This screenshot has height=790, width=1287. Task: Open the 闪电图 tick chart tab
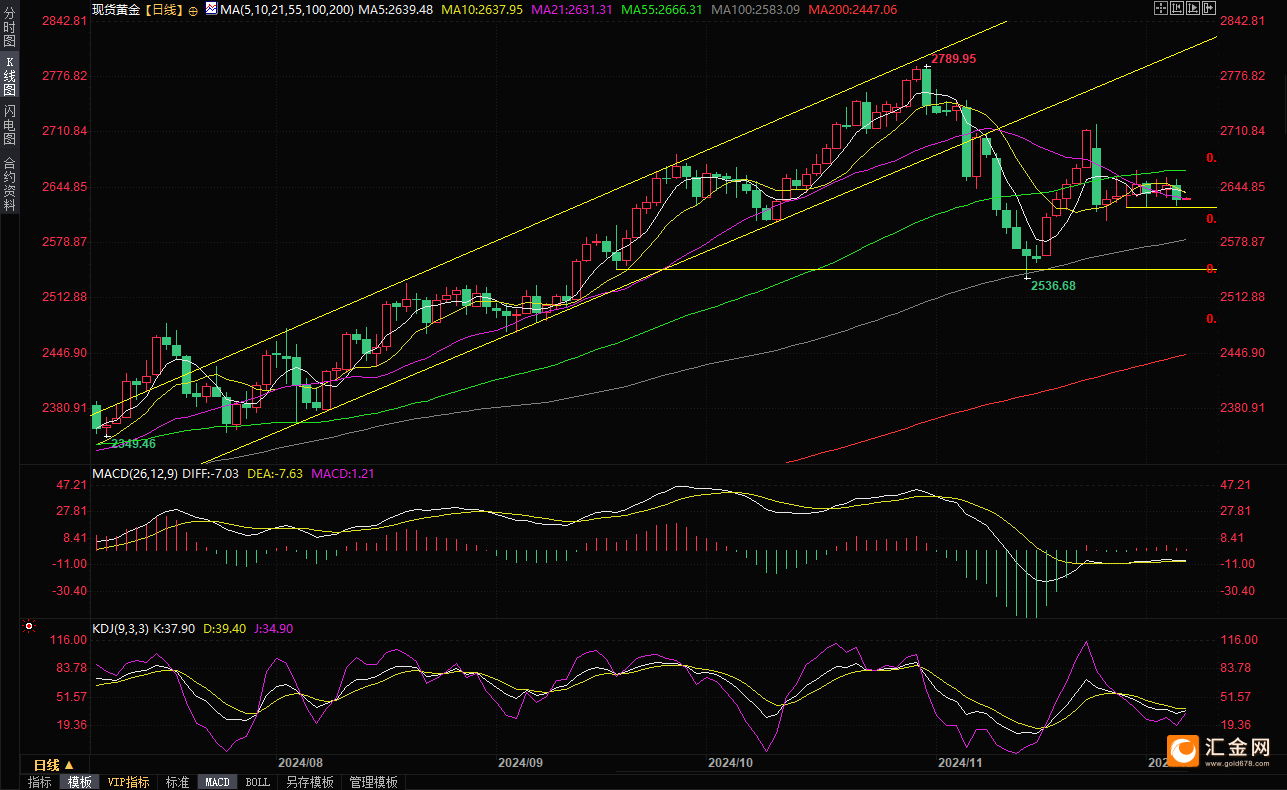pyautogui.click(x=9, y=125)
